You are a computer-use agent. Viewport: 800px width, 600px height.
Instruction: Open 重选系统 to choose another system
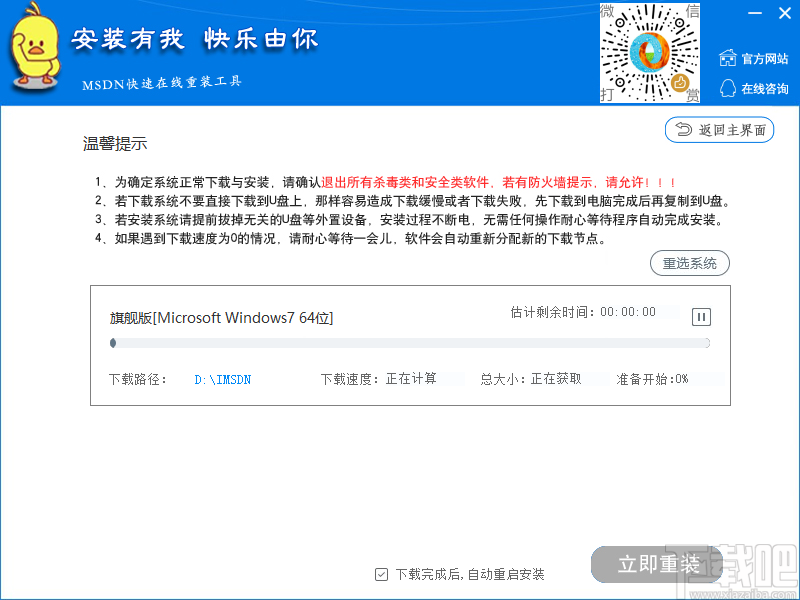[x=689, y=263]
